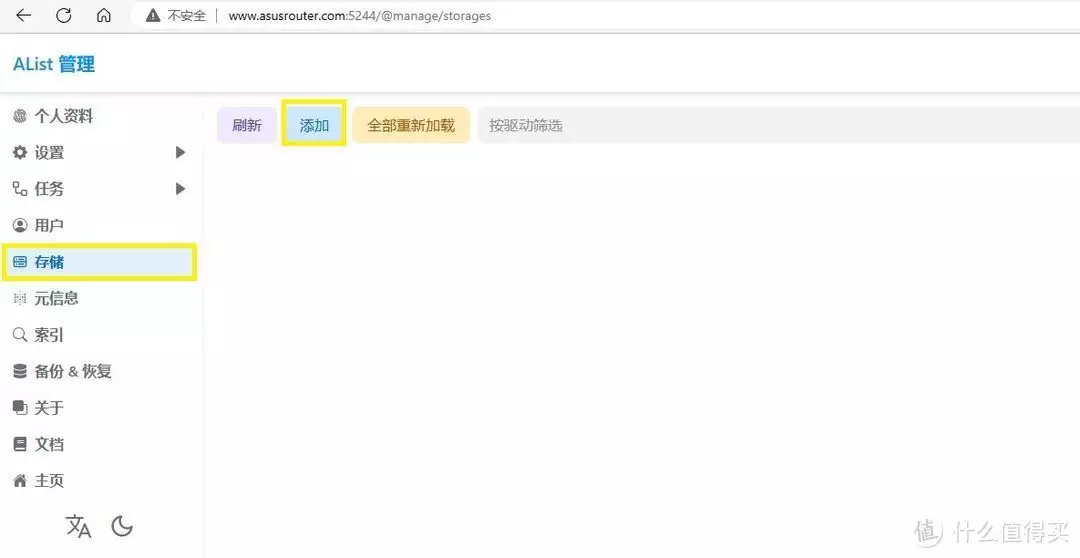
Task: Reload the page with the refresh icon
Action: tap(63, 15)
